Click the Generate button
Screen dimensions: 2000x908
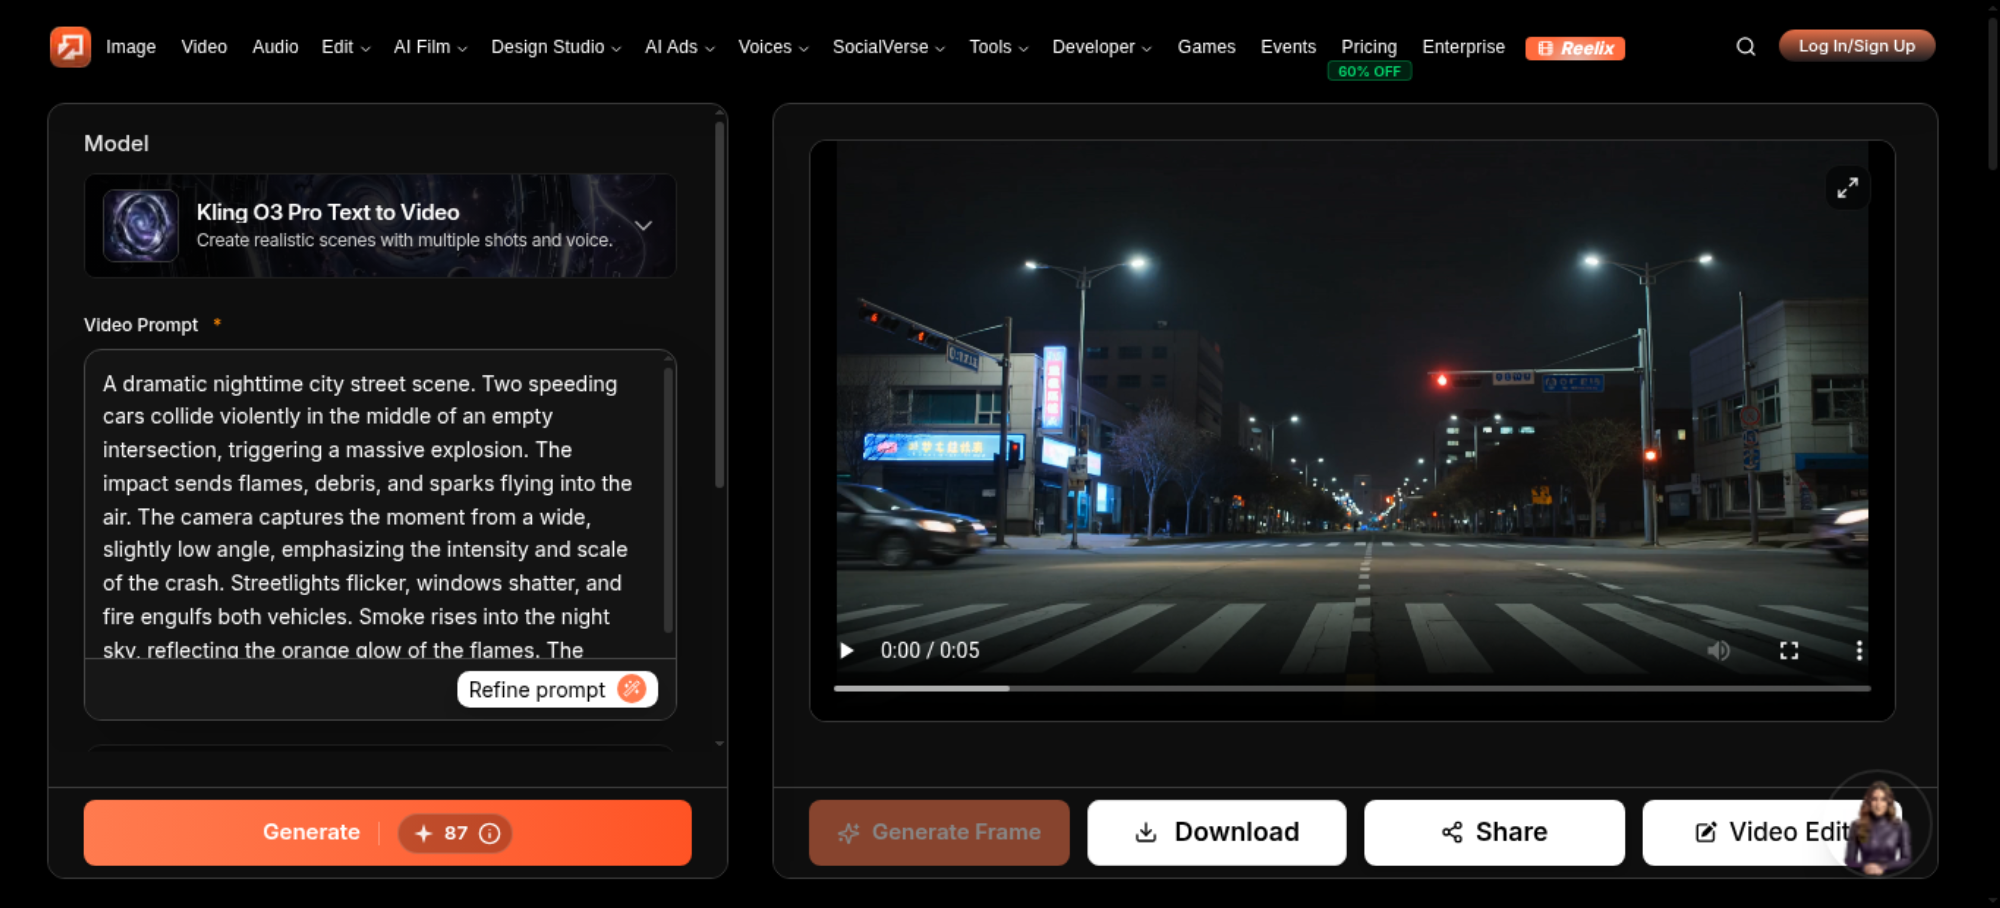388,833
